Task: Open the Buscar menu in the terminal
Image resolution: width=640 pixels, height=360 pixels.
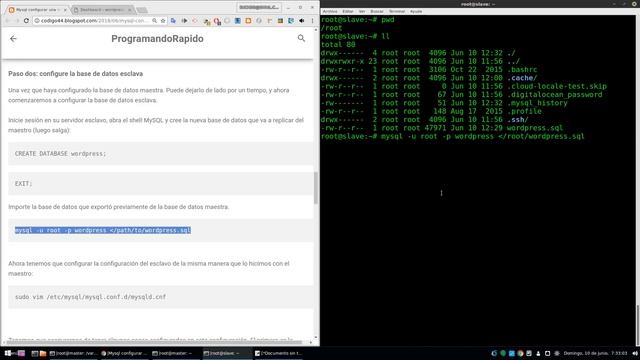Action: [x=377, y=11]
